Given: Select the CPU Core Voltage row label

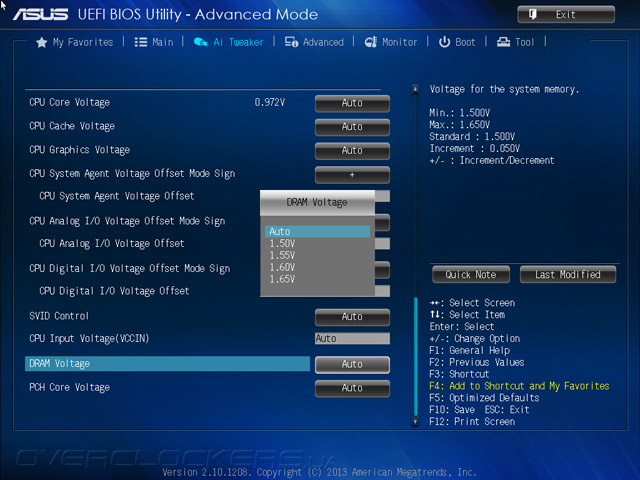Looking at the screenshot, I should (x=69, y=102).
